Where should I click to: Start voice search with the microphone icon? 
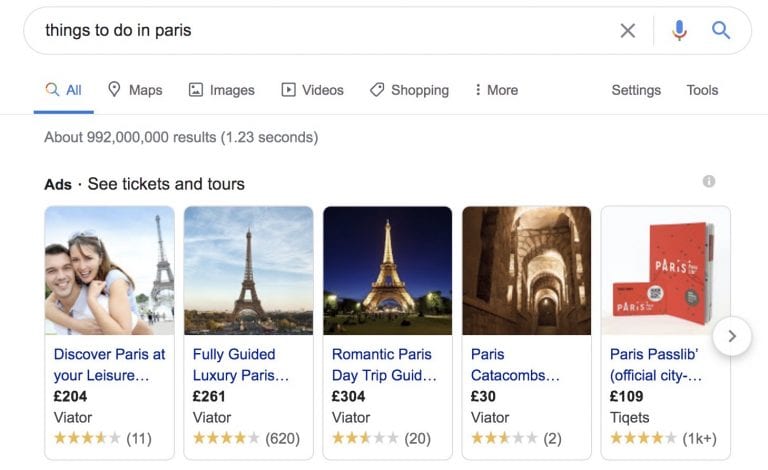coord(679,30)
